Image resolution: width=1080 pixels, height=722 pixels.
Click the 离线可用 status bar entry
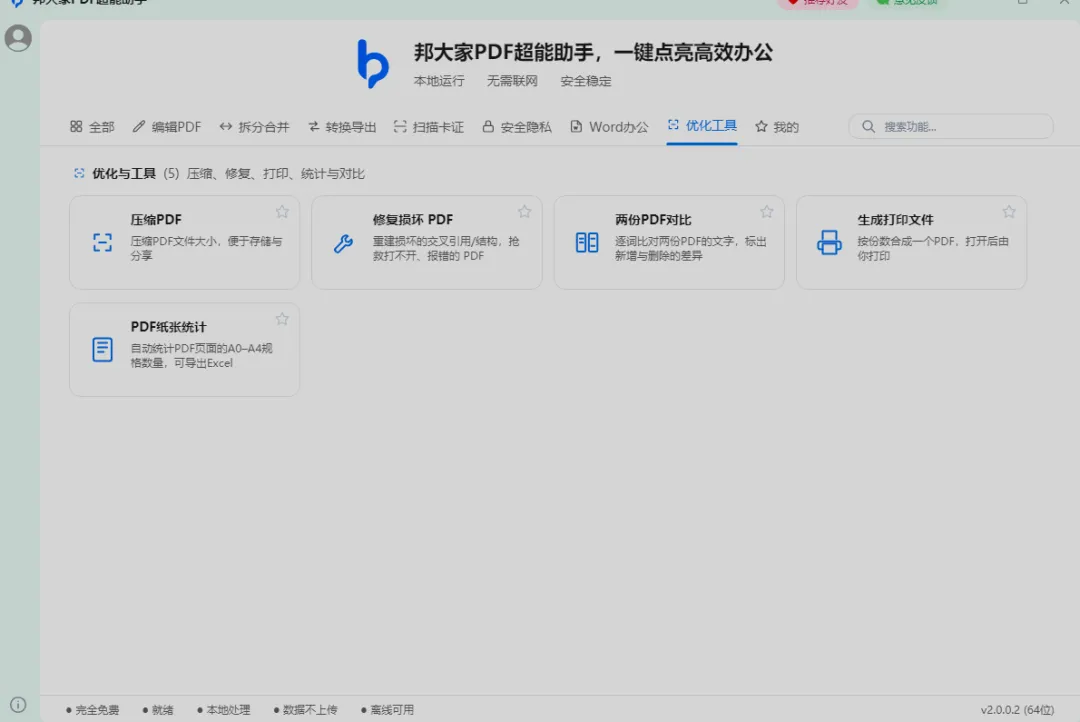pos(387,710)
